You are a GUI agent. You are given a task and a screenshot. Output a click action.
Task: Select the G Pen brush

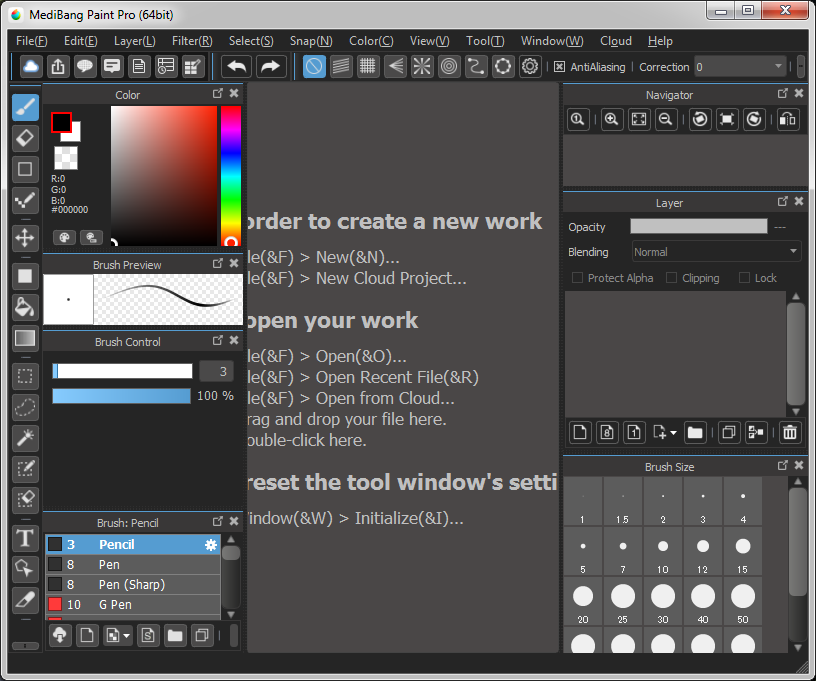pyautogui.click(x=130, y=604)
